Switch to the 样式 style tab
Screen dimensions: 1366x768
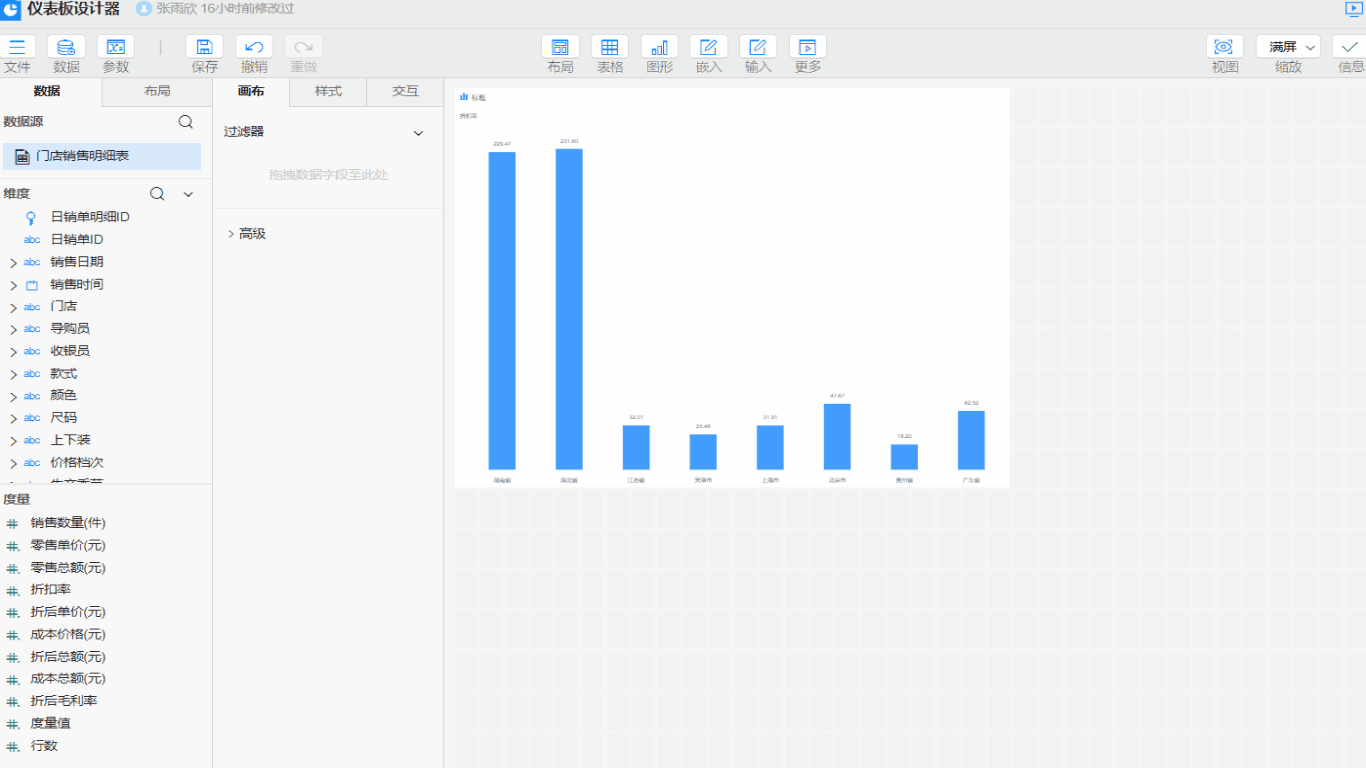328,91
